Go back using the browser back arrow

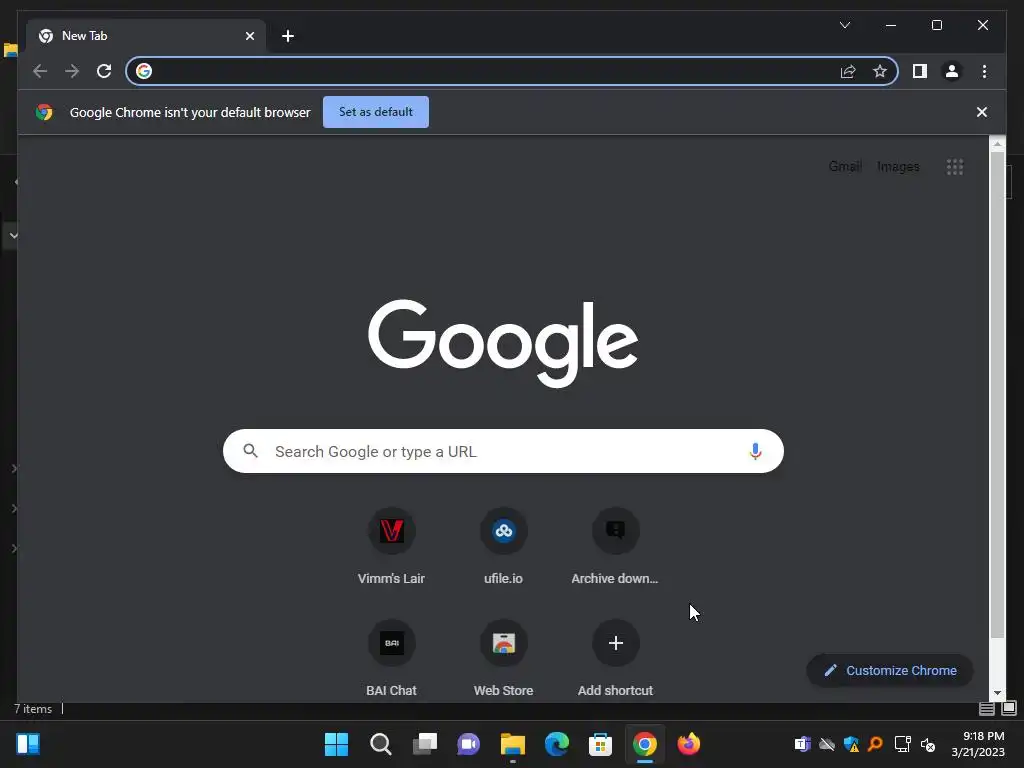[x=40, y=71]
